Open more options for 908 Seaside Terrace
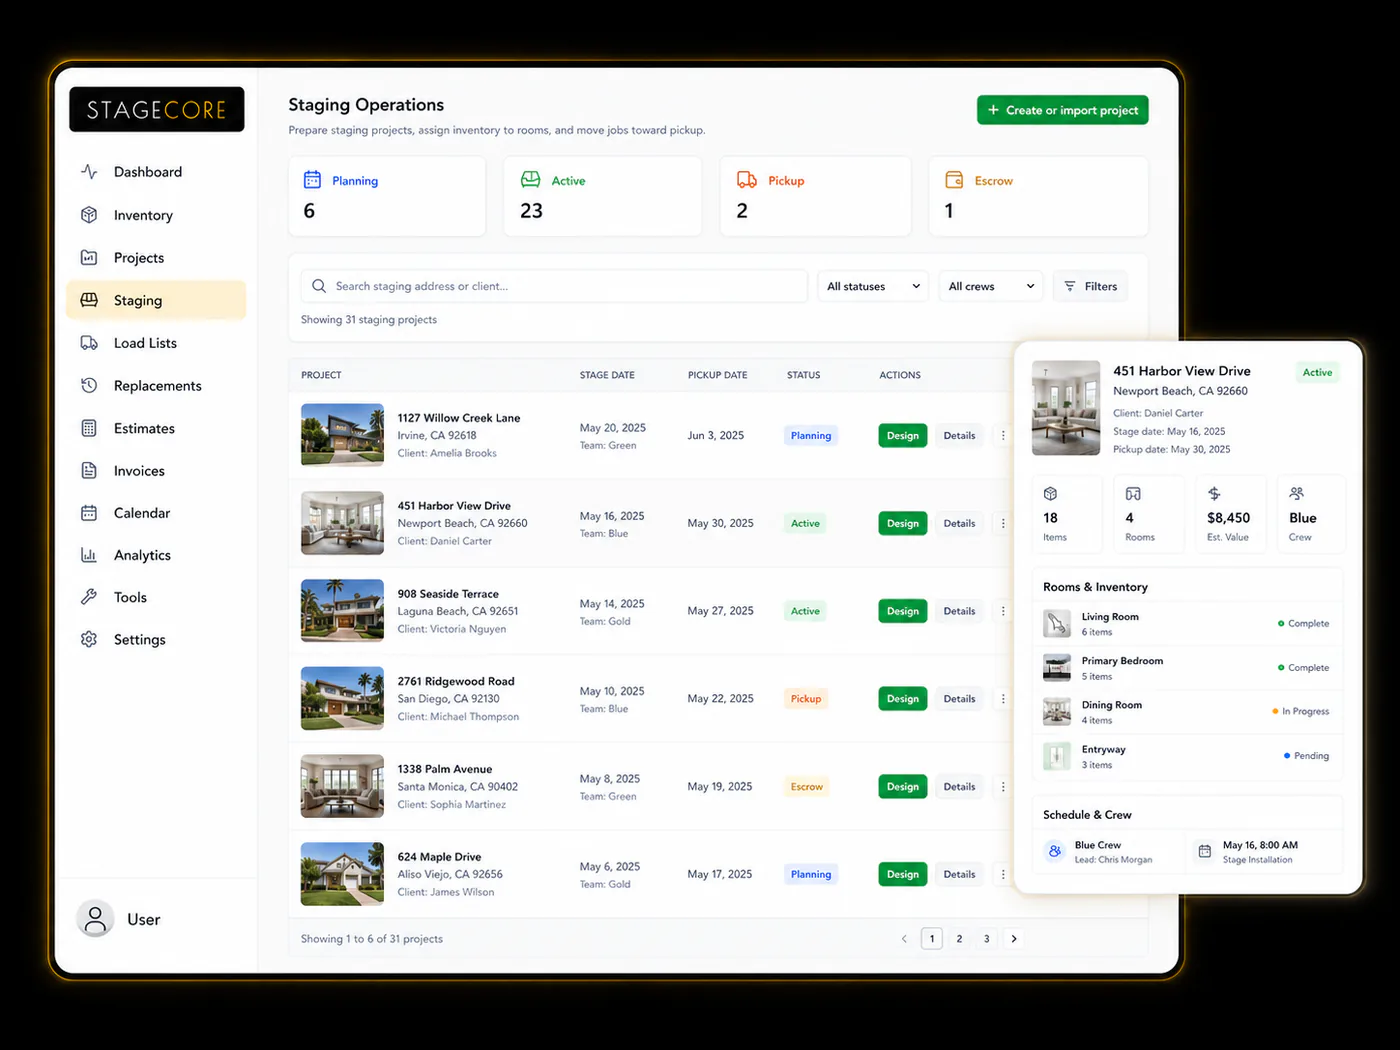The height and width of the screenshot is (1050, 1400). click(1003, 611)
